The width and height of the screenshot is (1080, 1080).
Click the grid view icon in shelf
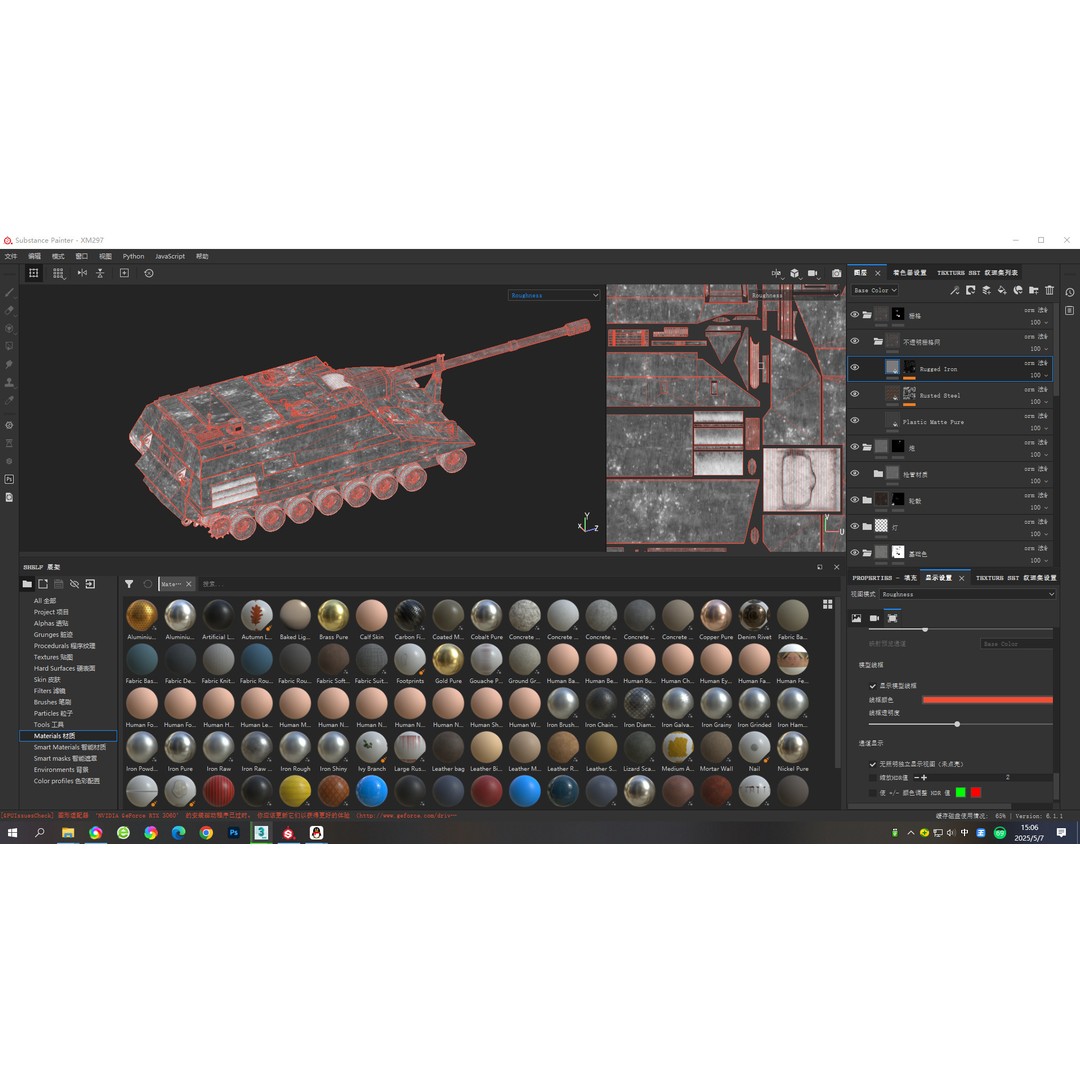coord(828,604)
